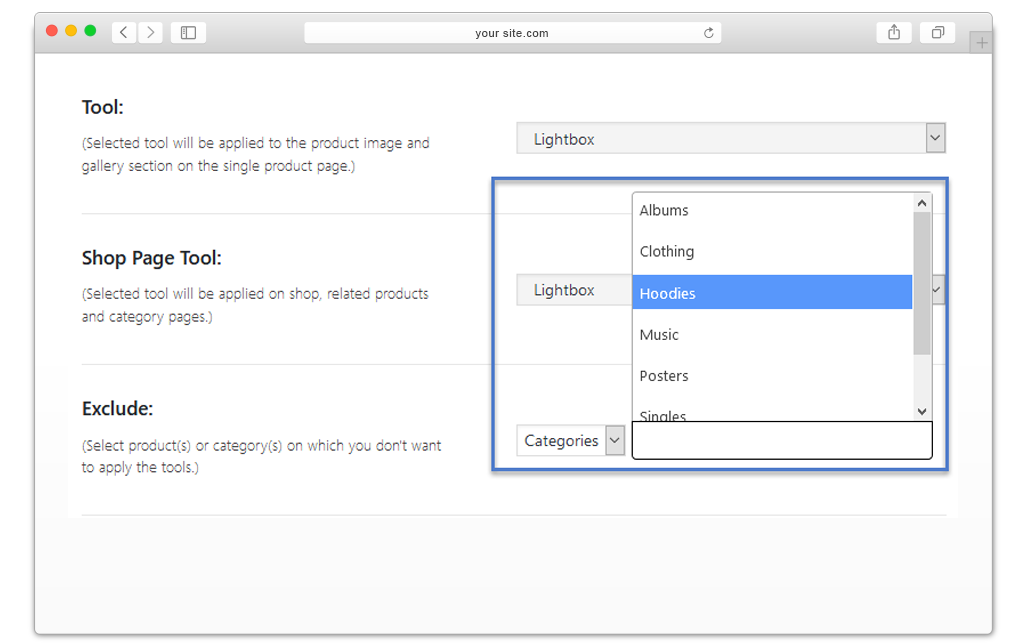The width and height of the screenshot is (1024, 643).
Task: Open the Tool Lightbox dropdown
Action: [731, 138]
